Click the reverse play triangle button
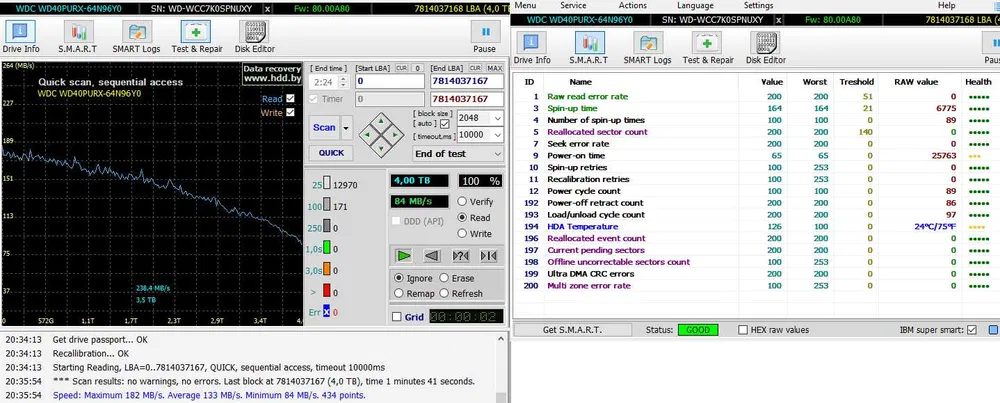Viewport: 1000px width, 403px height. click(x=432, y=256)
